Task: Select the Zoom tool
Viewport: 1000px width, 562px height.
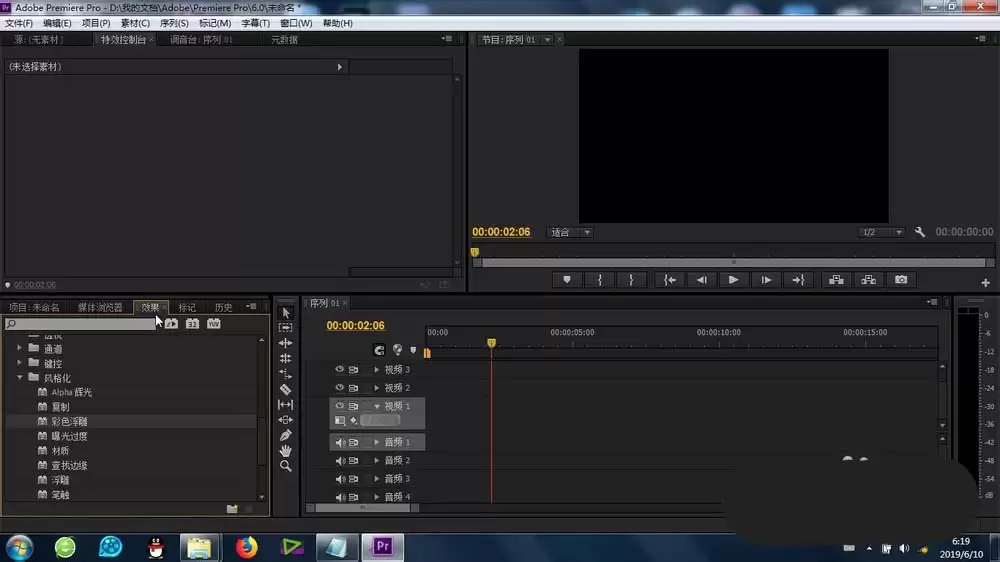Action: coord(286,466)
